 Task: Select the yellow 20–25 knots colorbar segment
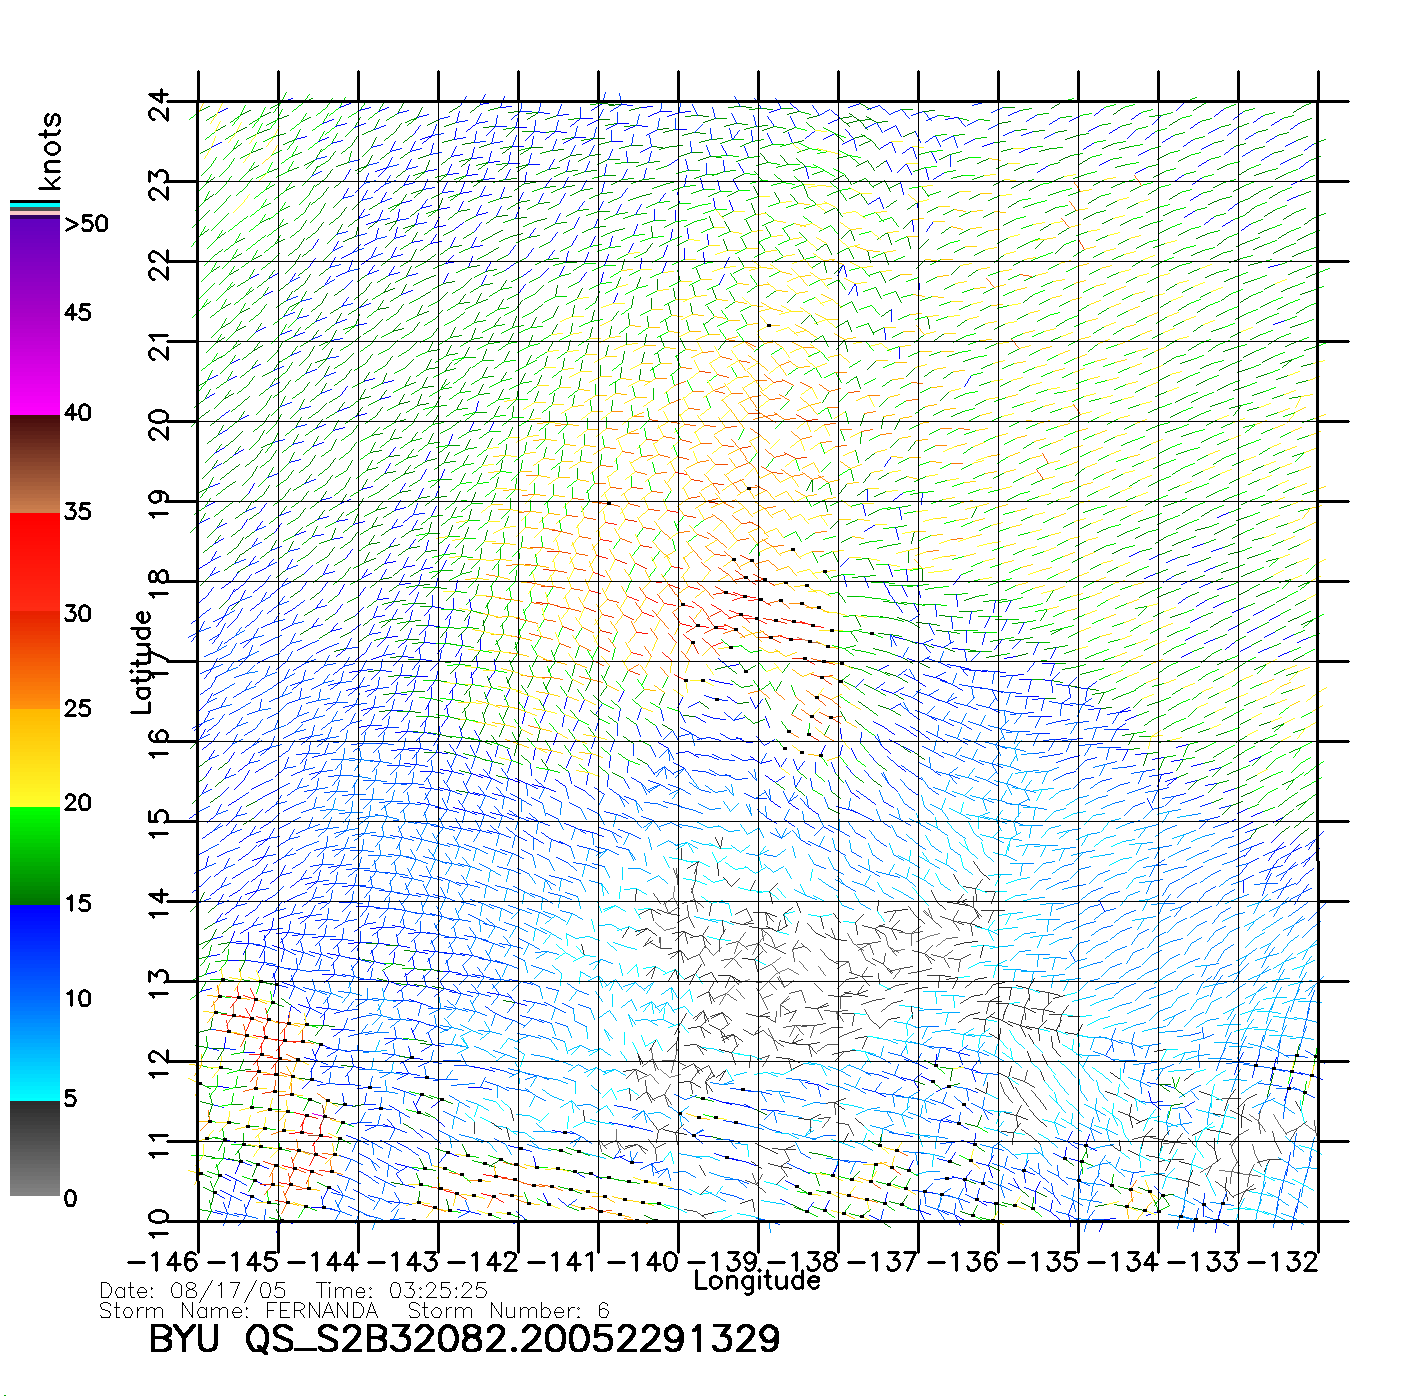point(35,757)
